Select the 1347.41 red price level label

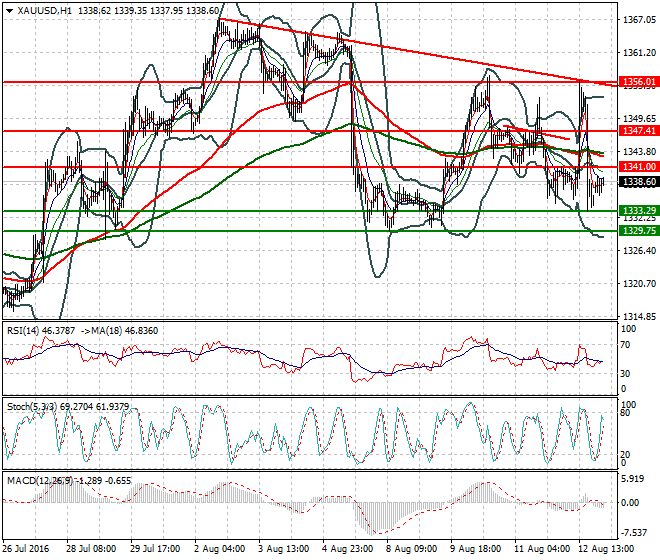[x=639, y=131]
